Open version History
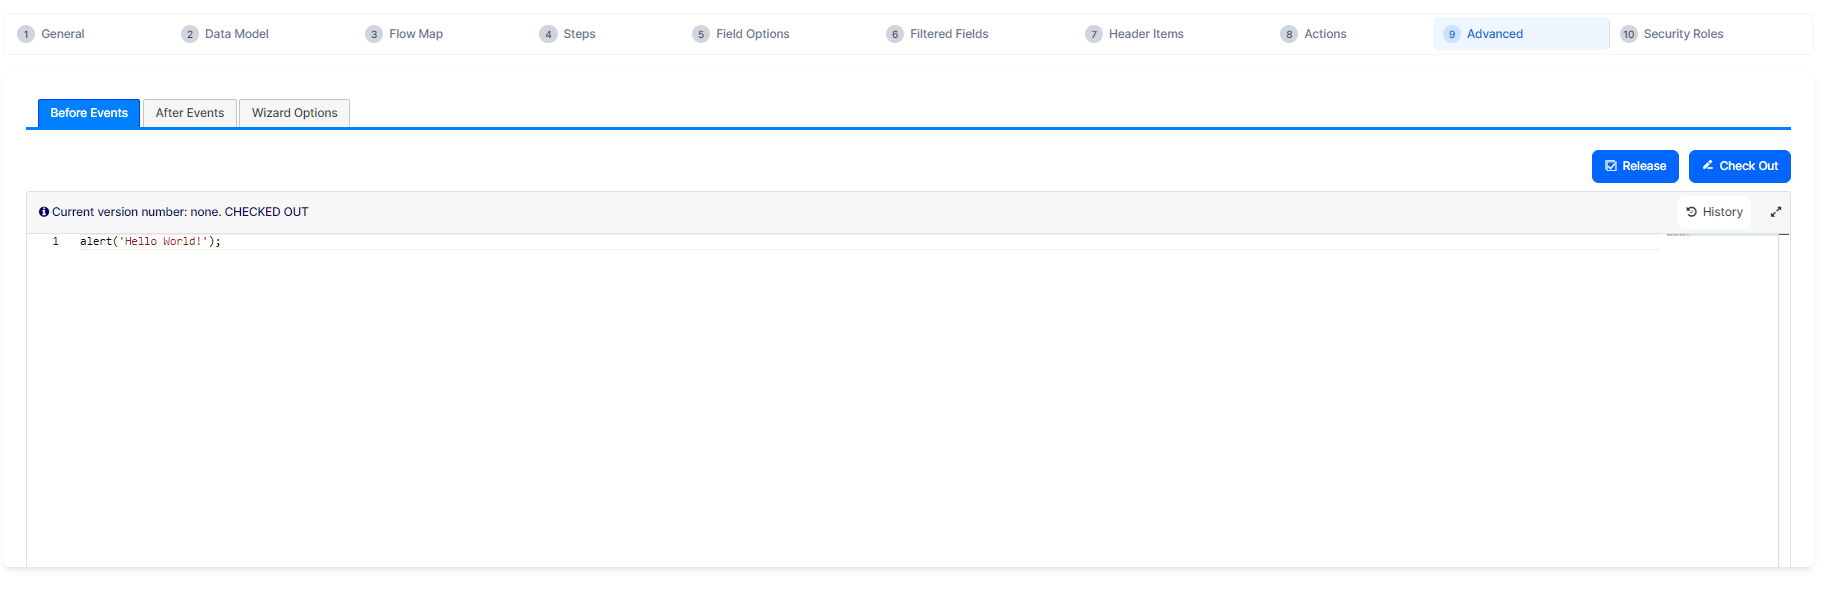1827x604 pixels. pos(1714,212)
